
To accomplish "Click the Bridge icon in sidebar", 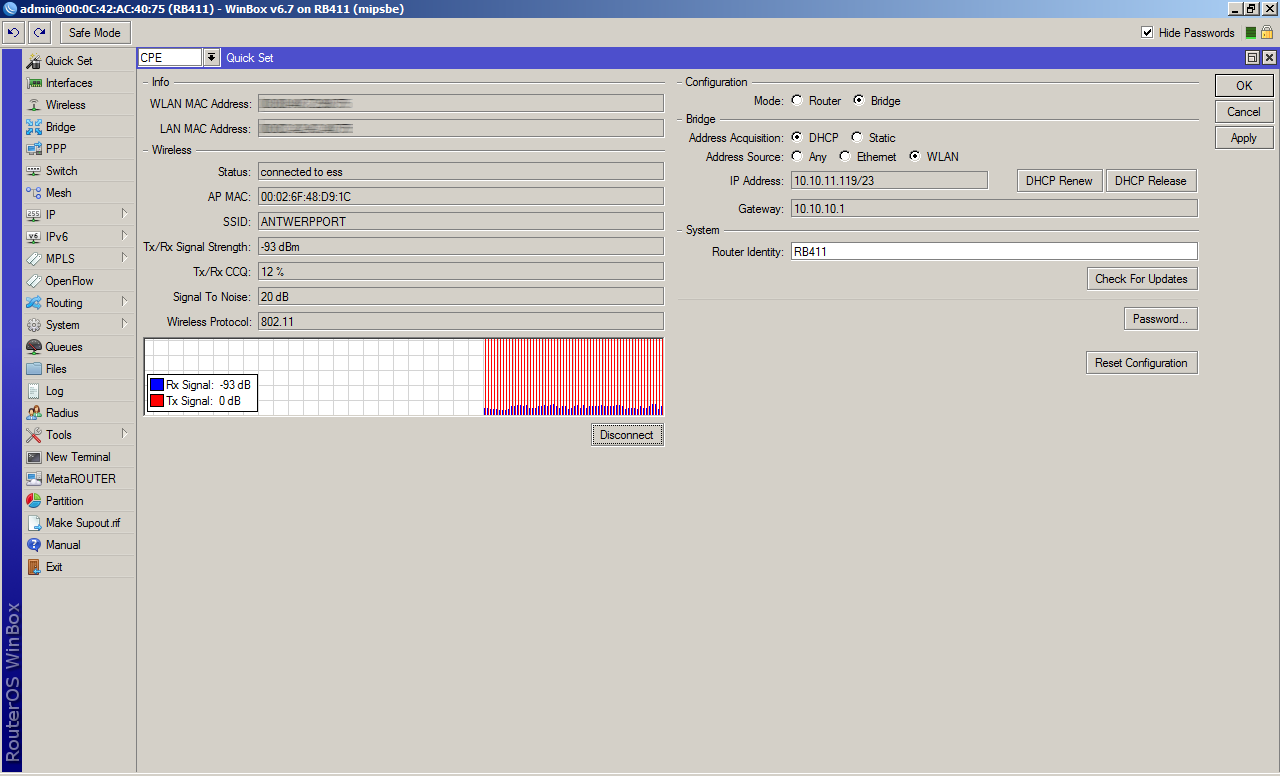I will pos(34,127).
